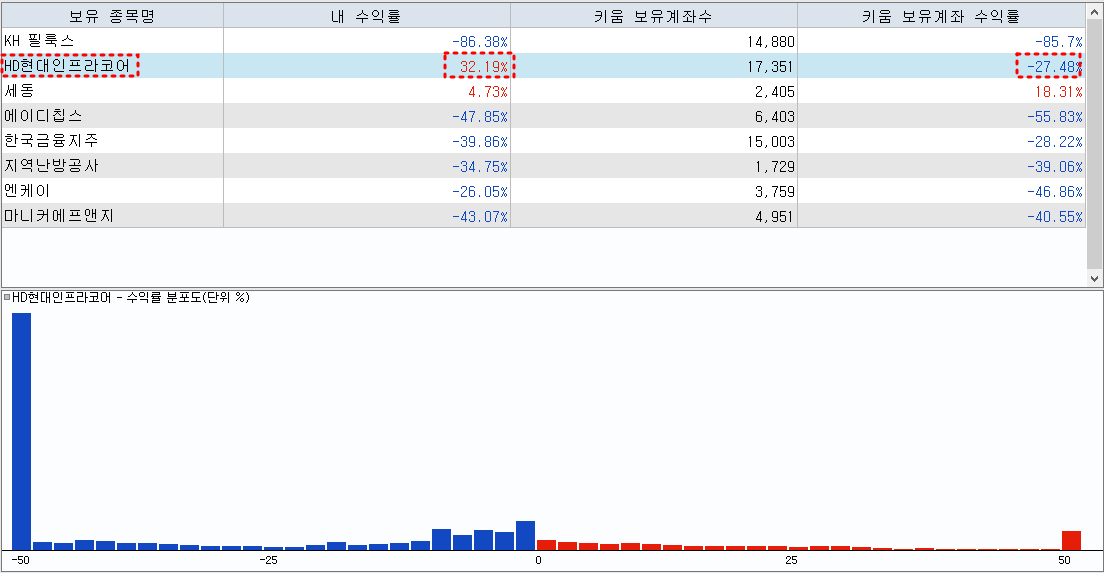Screen dimensions: 1104x573
Task: Click the -26.05% return value
Action: [479, 192]
